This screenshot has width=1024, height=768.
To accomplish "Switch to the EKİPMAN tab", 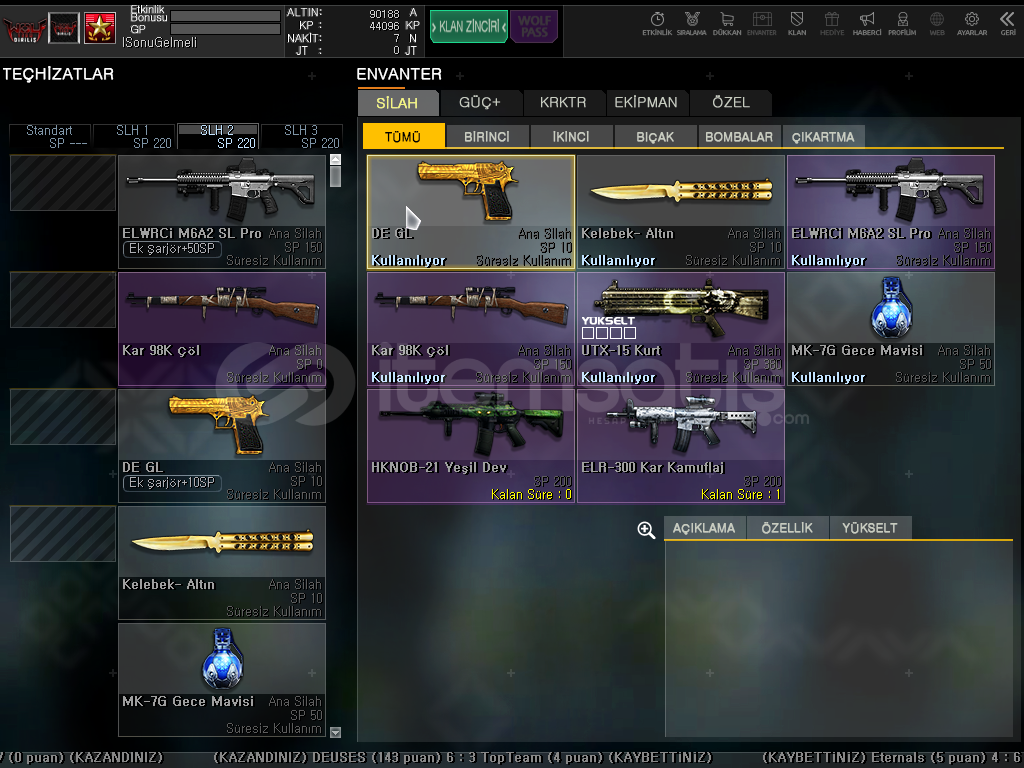I will click(646, 103).
